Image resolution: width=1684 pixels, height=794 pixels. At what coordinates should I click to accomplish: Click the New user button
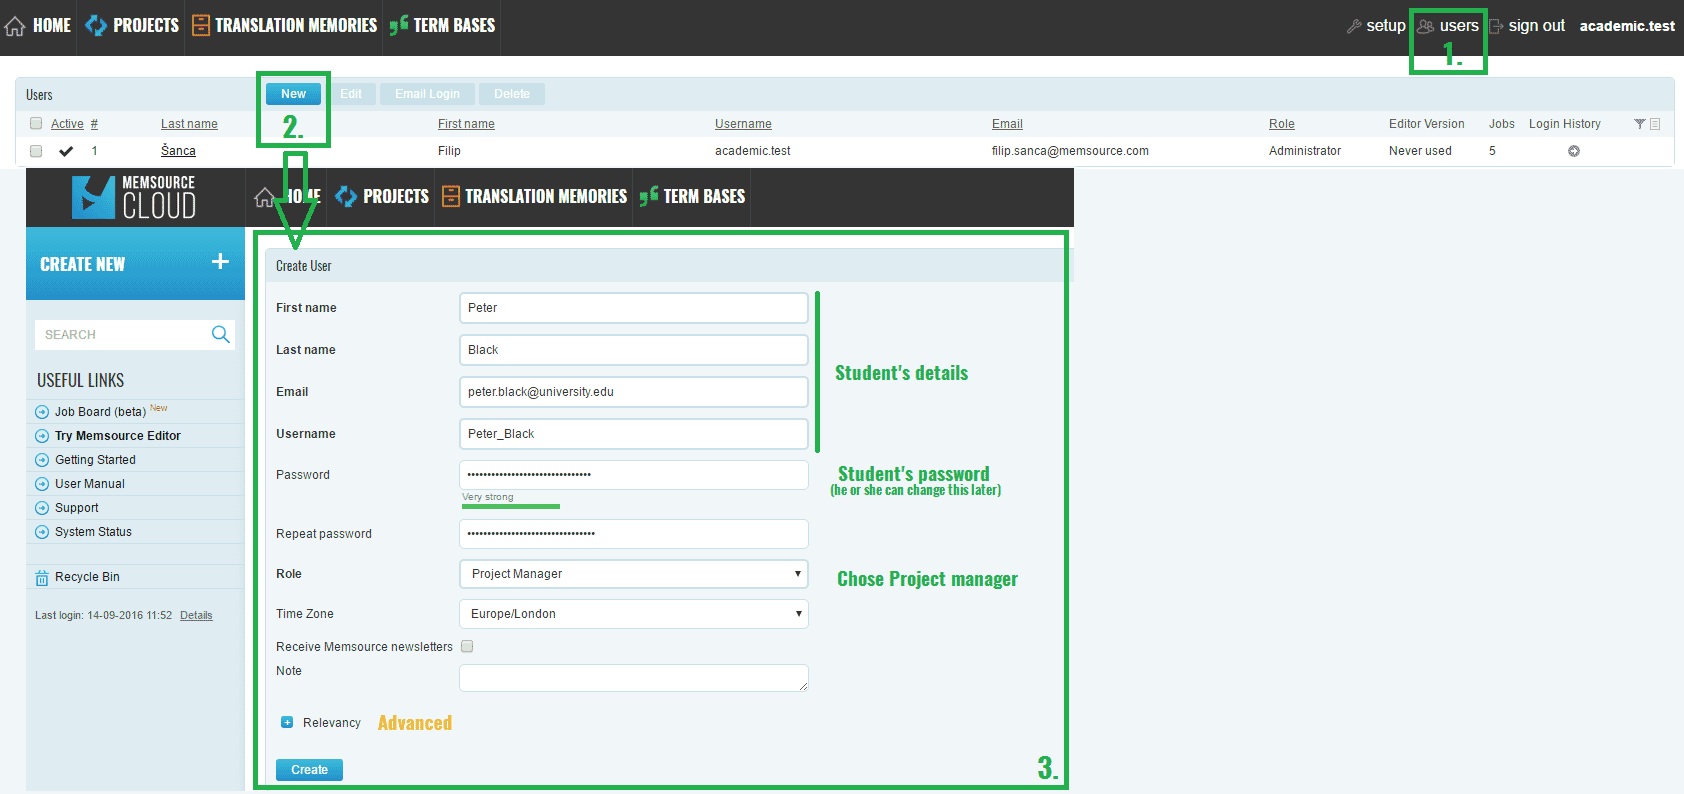[x=293, y=94]
